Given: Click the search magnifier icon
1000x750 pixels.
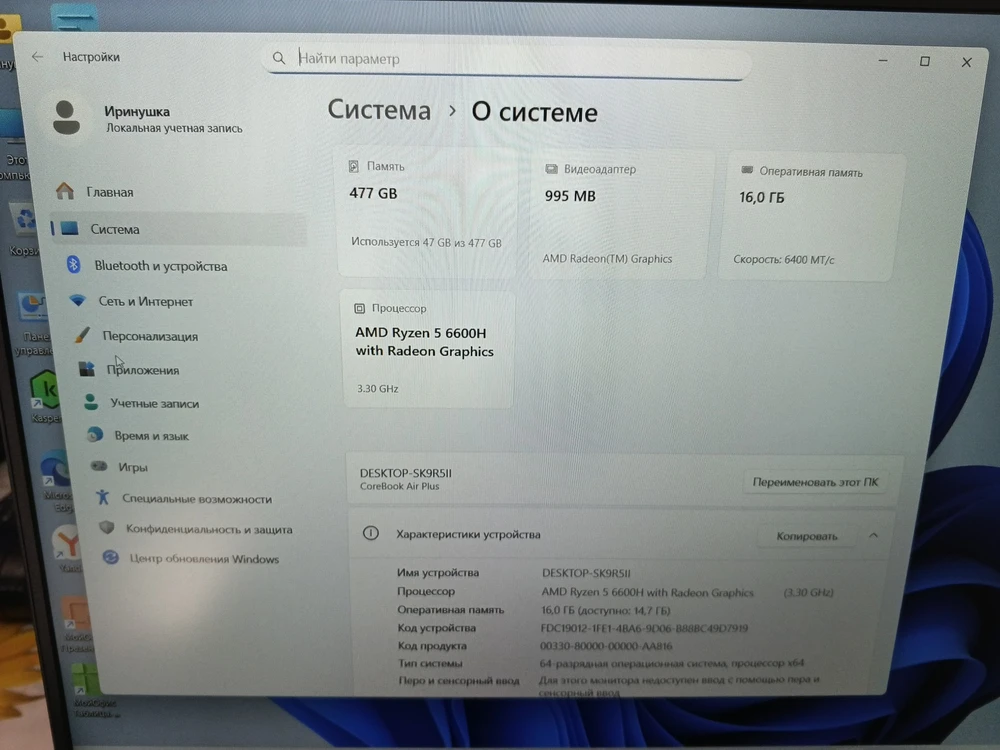Looking at the screenshot, I should pyautogui.click(x=279, y=58).
